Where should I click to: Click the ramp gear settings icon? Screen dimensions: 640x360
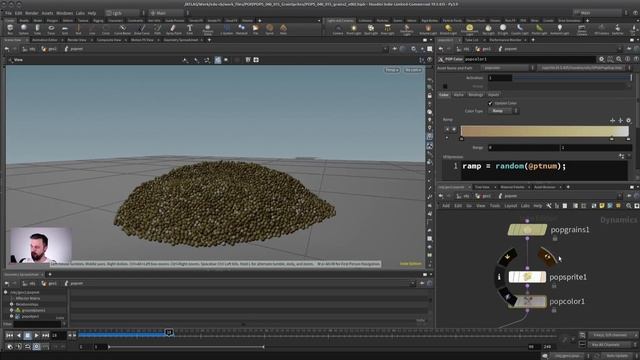[x=628, y=120]
